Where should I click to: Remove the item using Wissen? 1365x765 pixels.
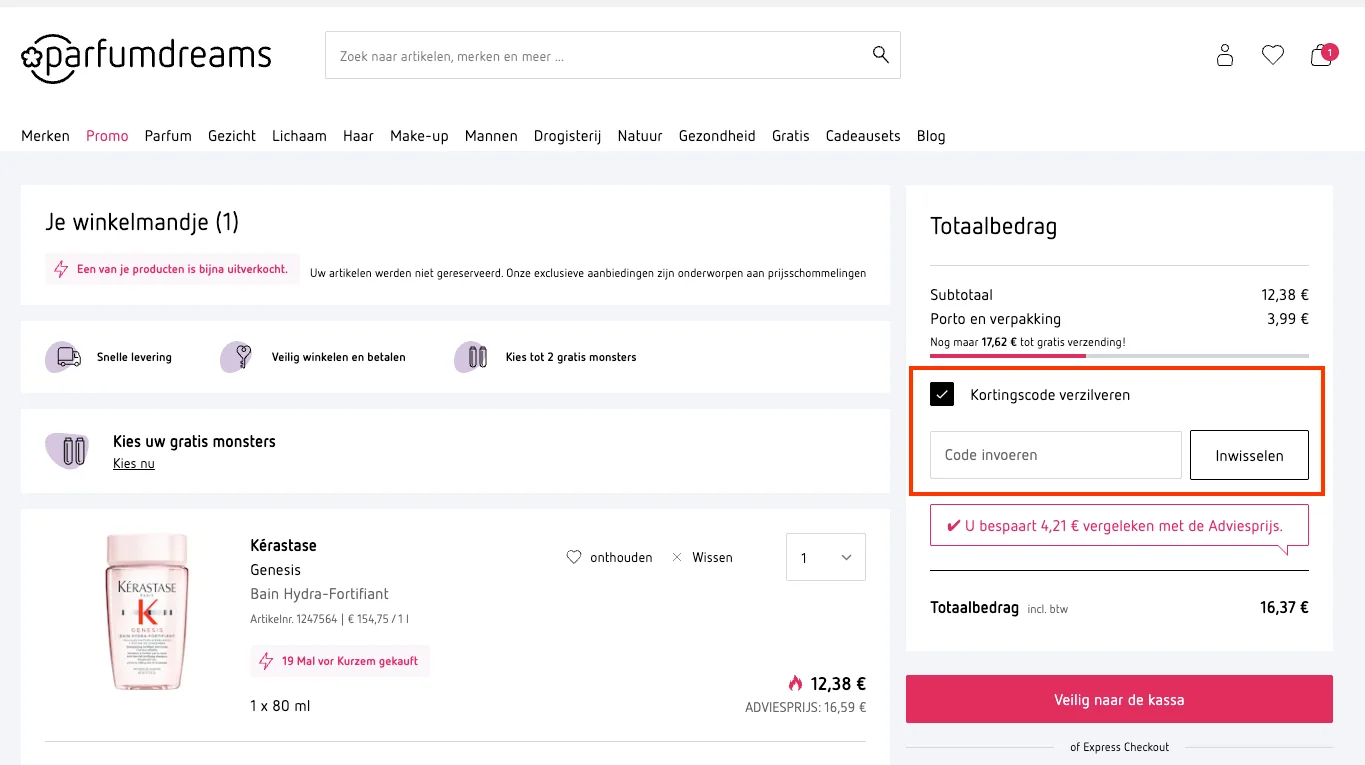(x=703, y=557)
